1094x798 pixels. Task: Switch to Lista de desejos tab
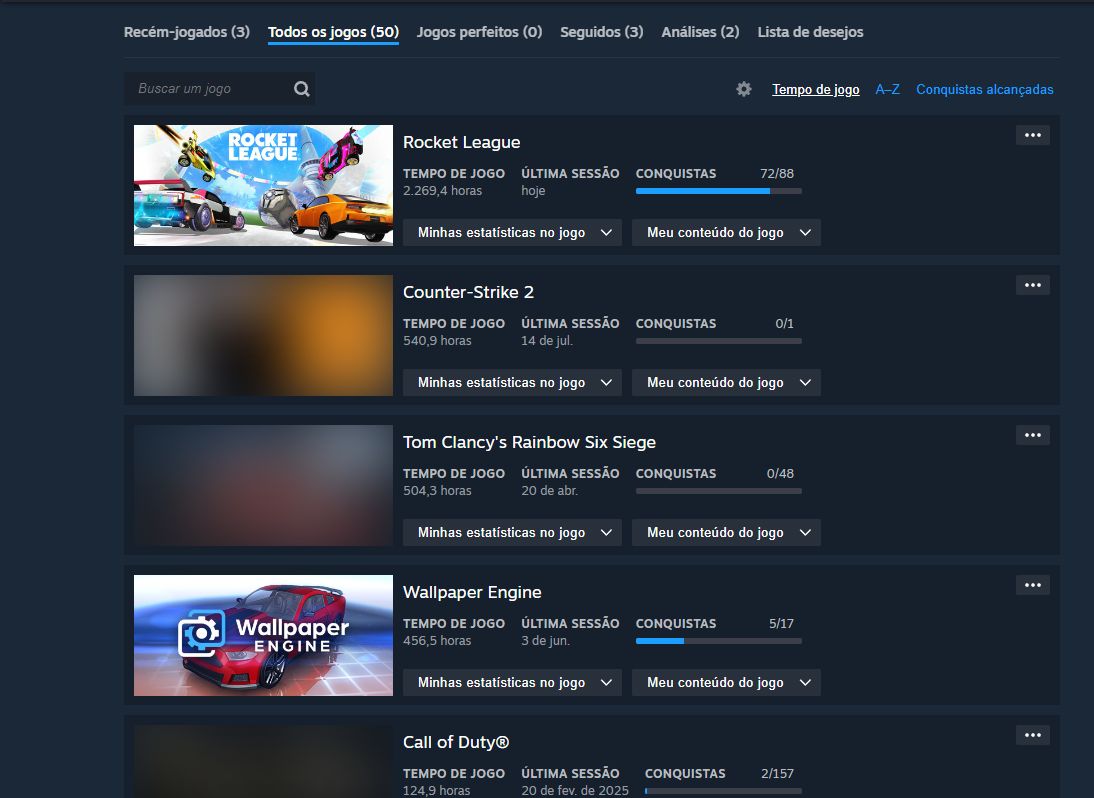(810, 32)
